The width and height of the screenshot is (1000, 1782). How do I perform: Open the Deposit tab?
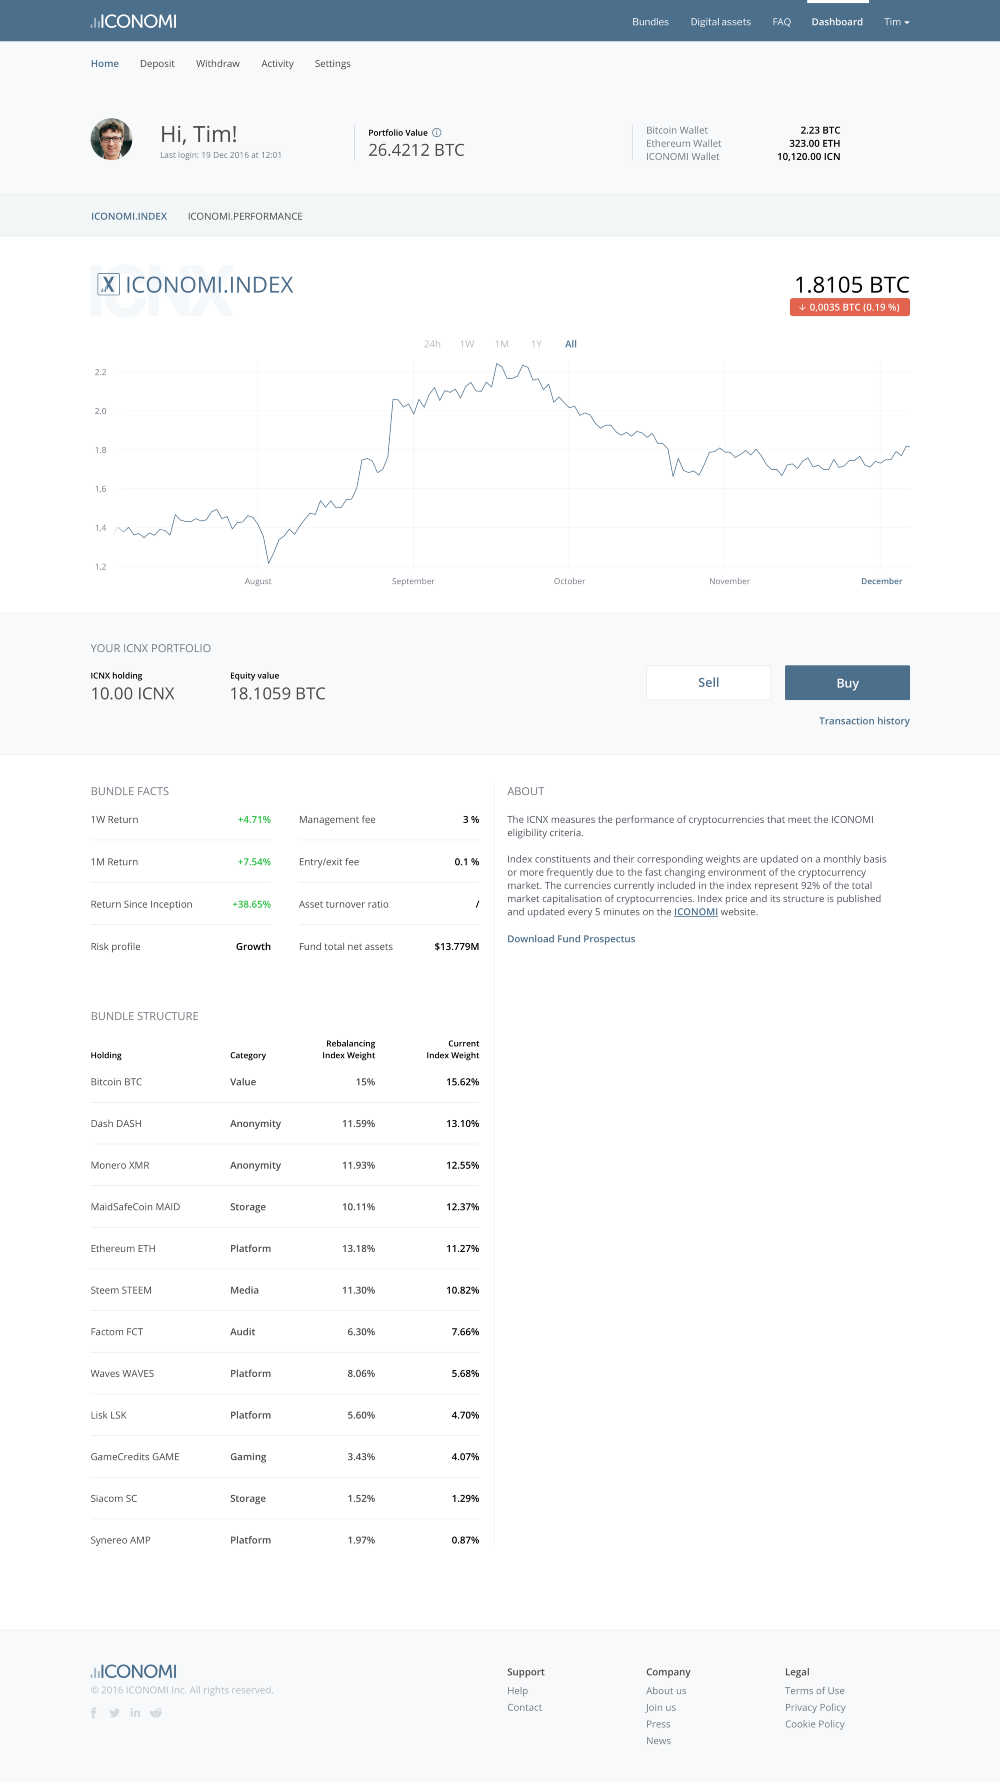tap(157, 64)
